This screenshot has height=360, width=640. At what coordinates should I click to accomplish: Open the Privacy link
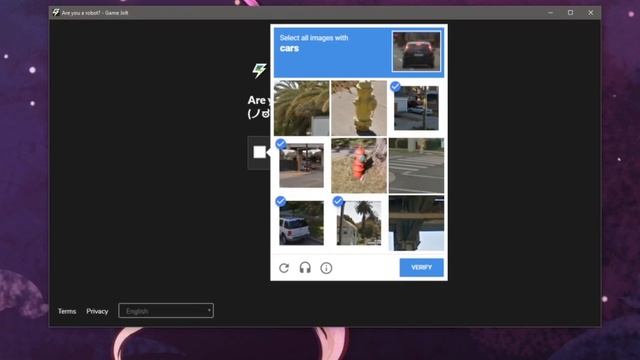click(x=97, y=311)
